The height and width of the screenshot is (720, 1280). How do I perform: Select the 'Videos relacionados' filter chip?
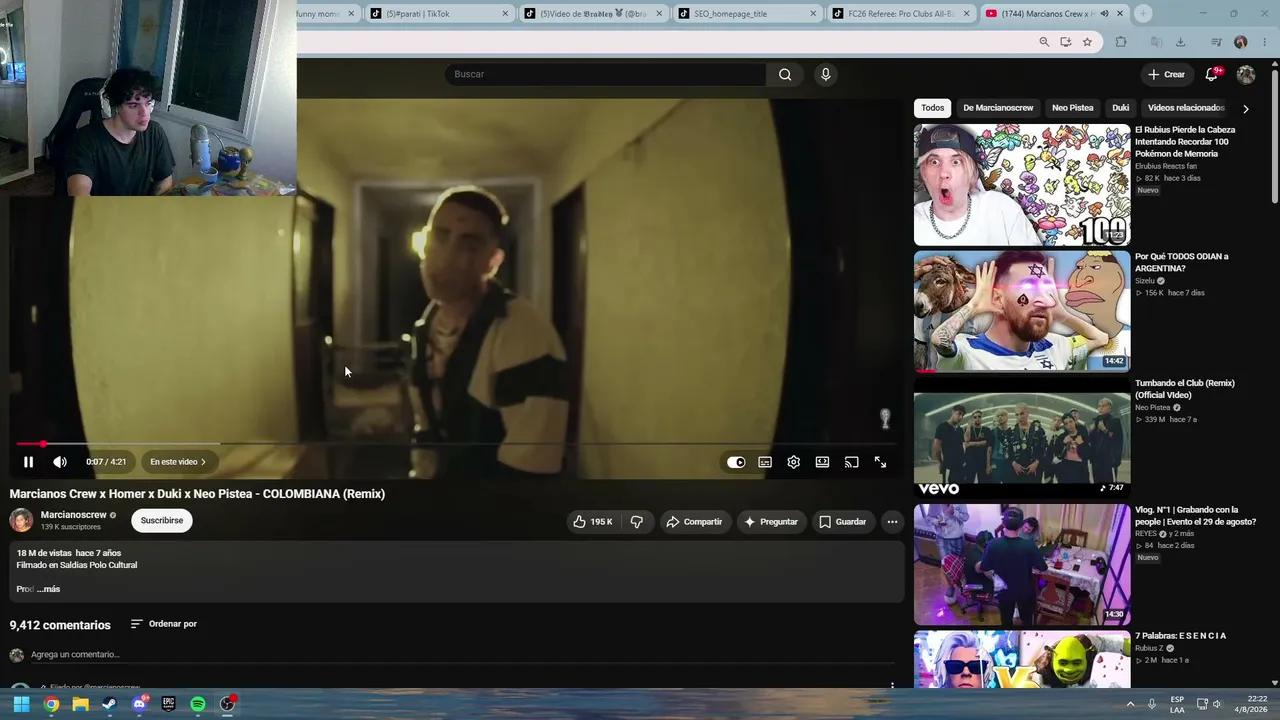pos(1186,108)
